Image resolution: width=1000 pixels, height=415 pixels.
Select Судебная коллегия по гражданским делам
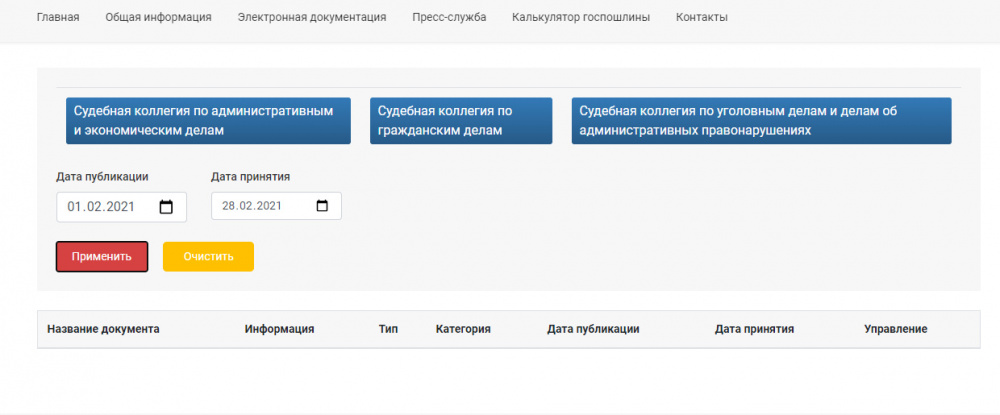tap(460, 121)
